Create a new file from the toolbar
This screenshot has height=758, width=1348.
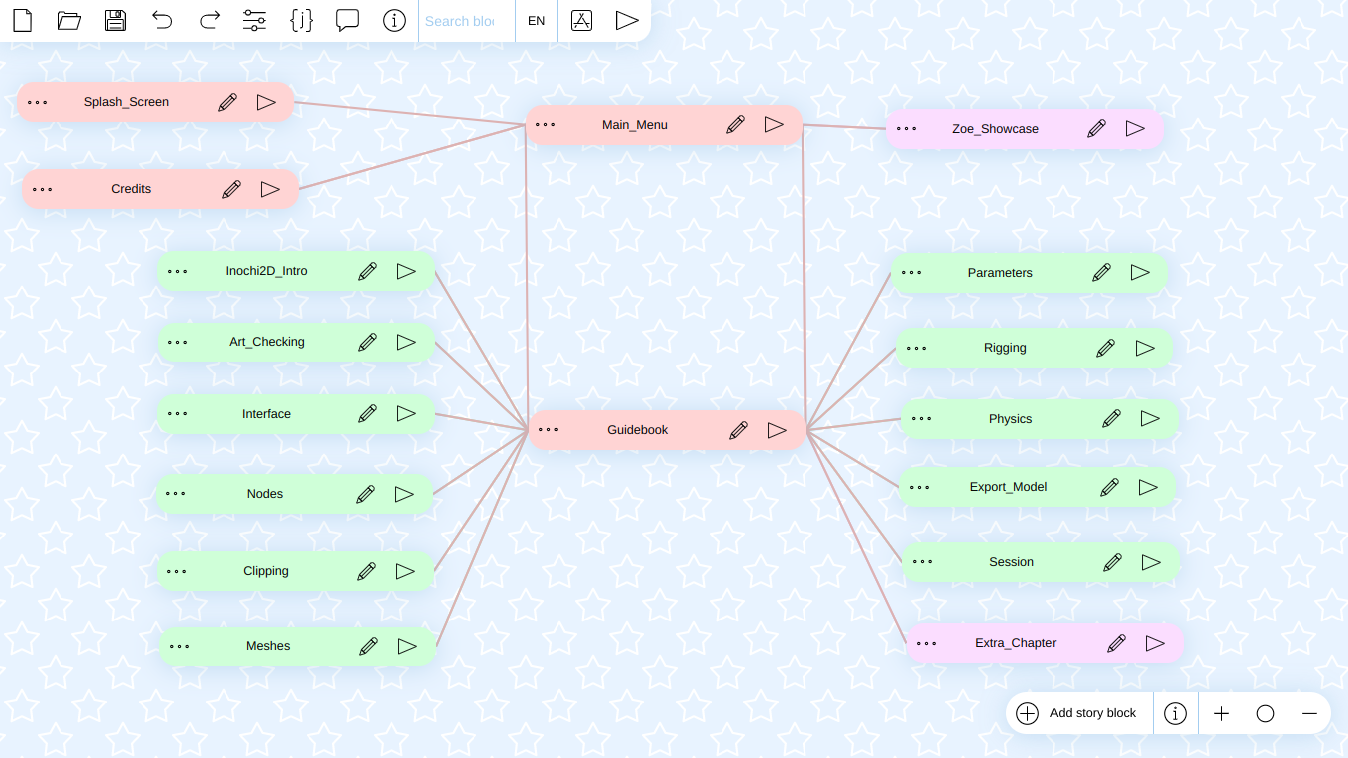pyautogui.click(x=22, y=20)
